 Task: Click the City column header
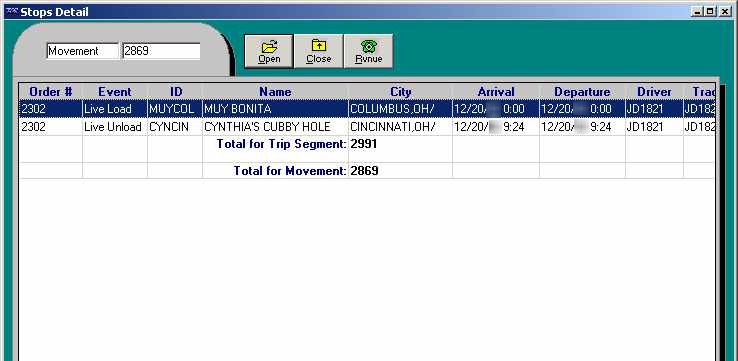(x=401, y=91)
